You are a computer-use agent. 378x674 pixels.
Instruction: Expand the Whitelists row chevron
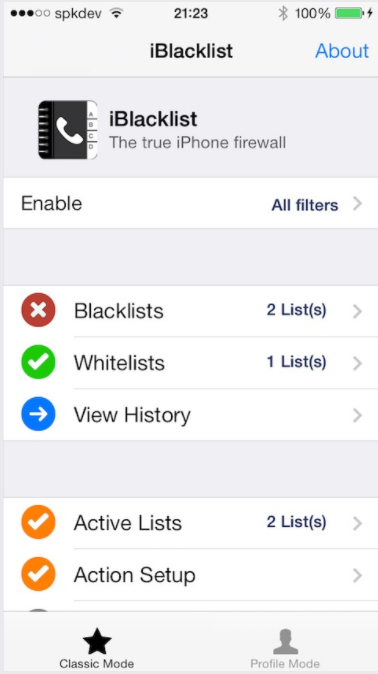357,363
